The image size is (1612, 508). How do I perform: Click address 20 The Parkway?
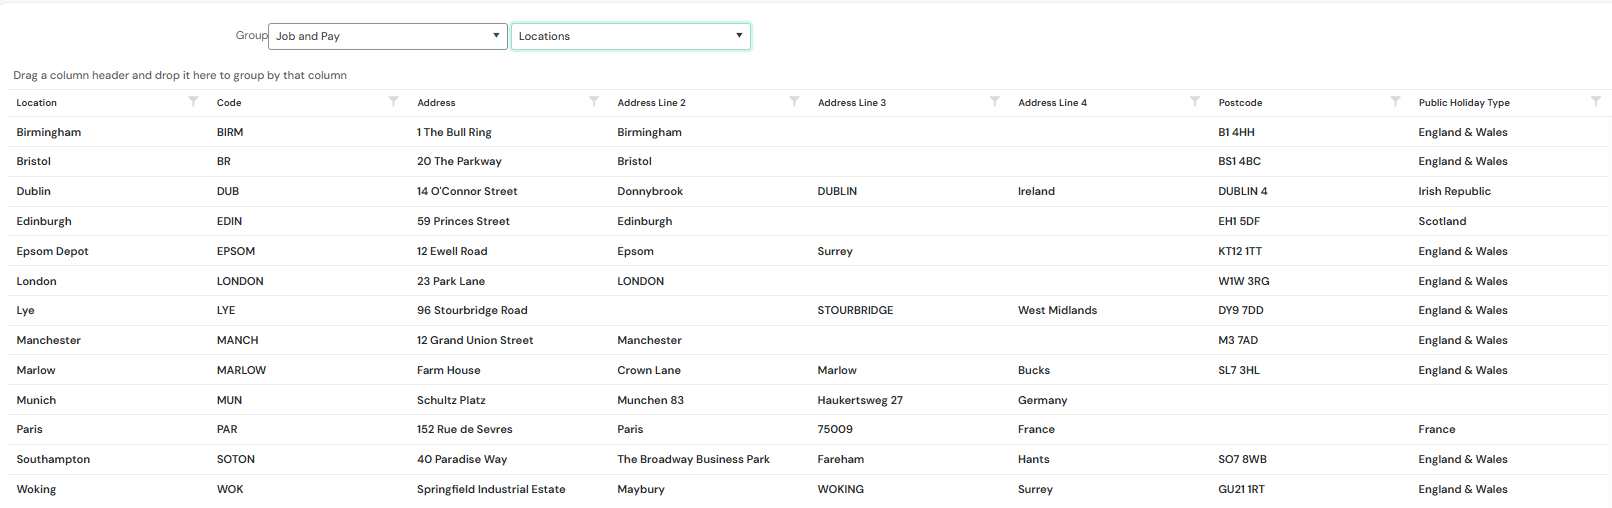click(x=459, y=161)
